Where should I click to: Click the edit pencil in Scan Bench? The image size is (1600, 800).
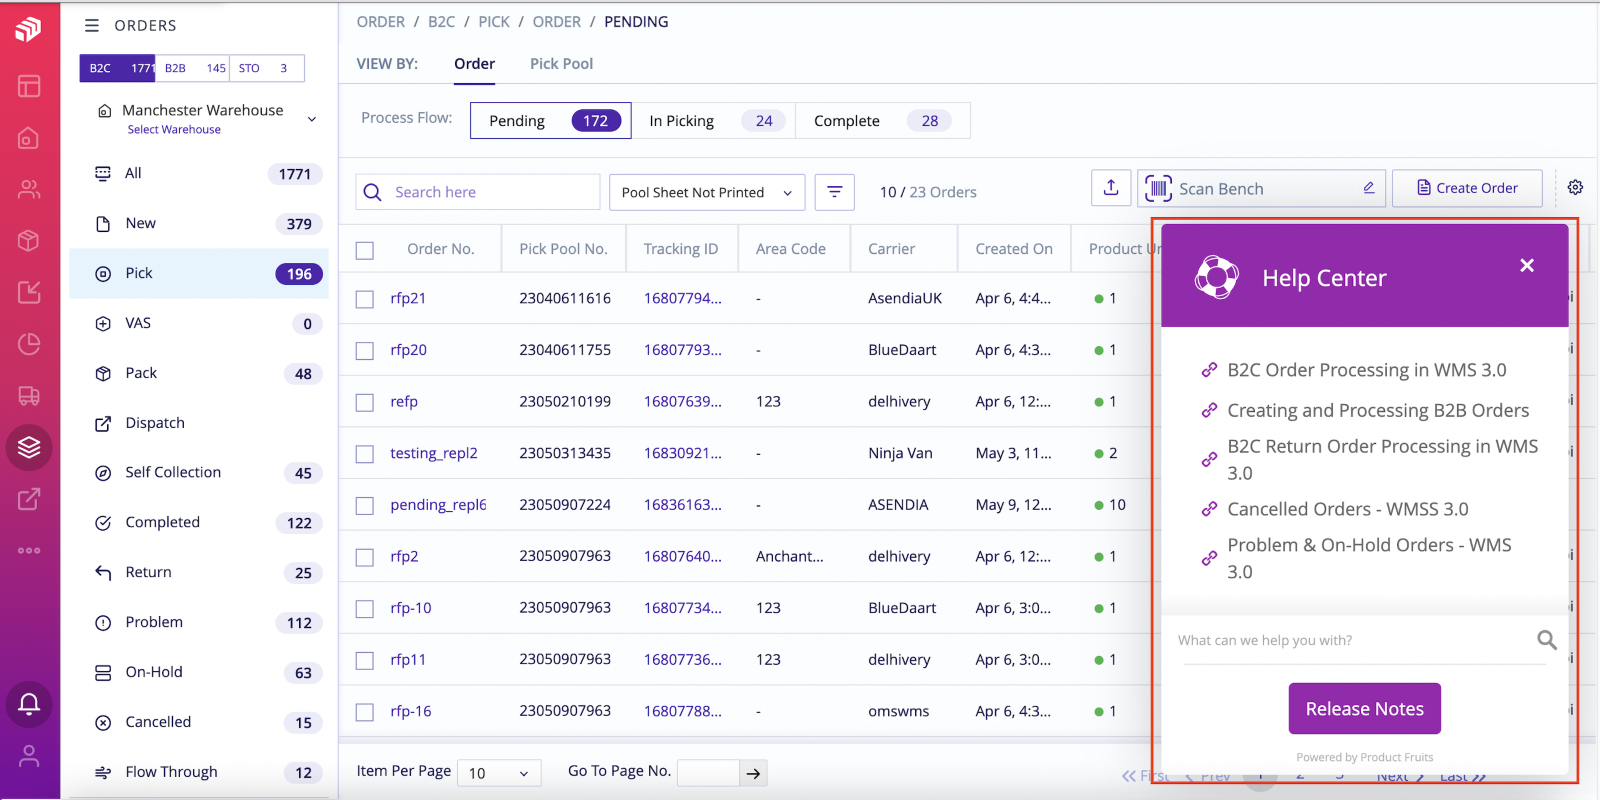[1369, 188]
